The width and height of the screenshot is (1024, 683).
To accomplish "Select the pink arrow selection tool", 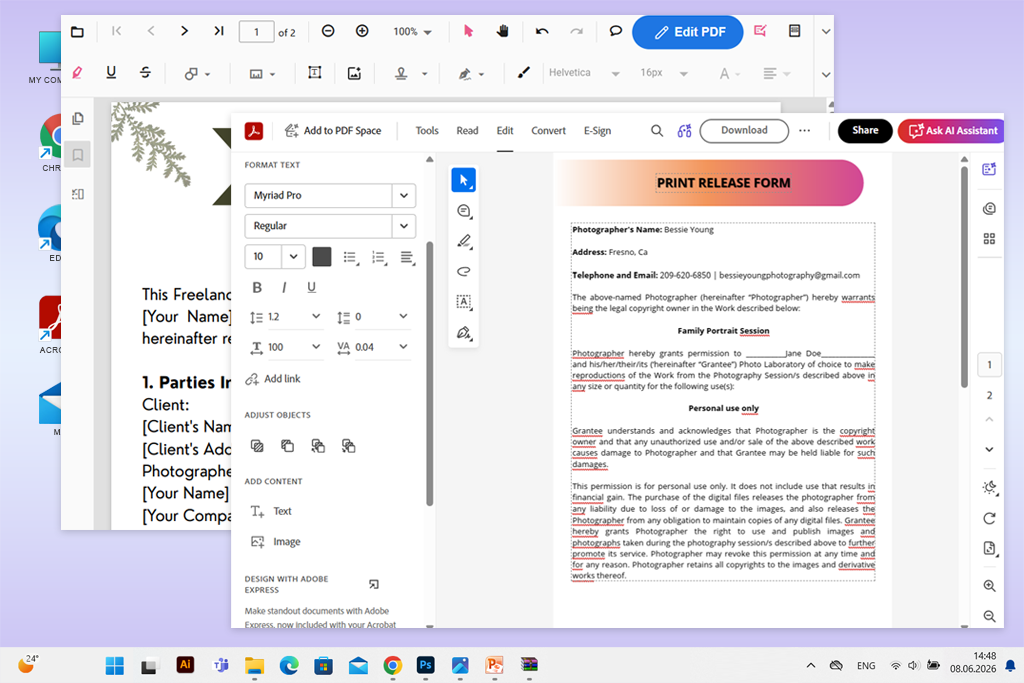I will (x=468, y=31).
